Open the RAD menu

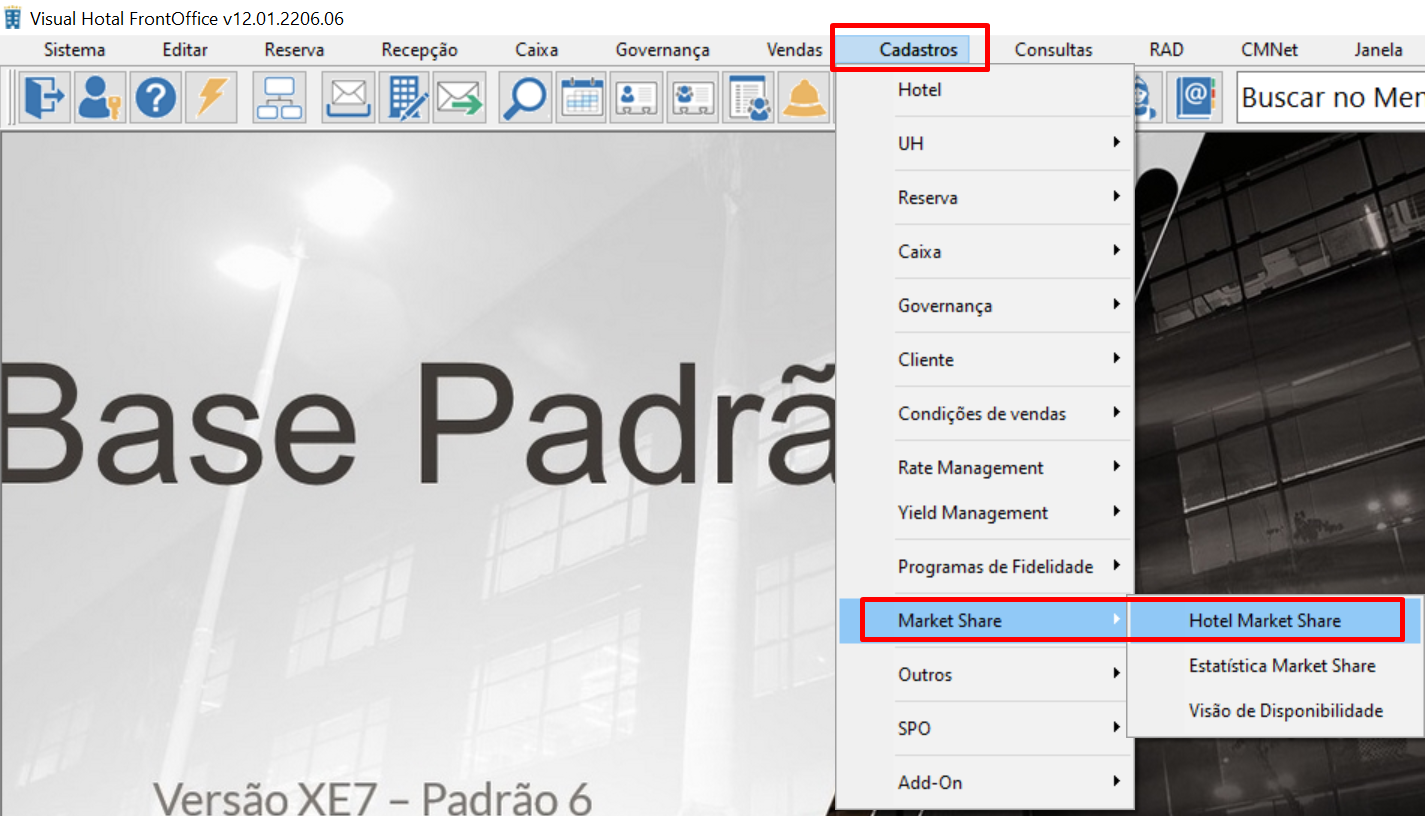(x=1166, y=50)
